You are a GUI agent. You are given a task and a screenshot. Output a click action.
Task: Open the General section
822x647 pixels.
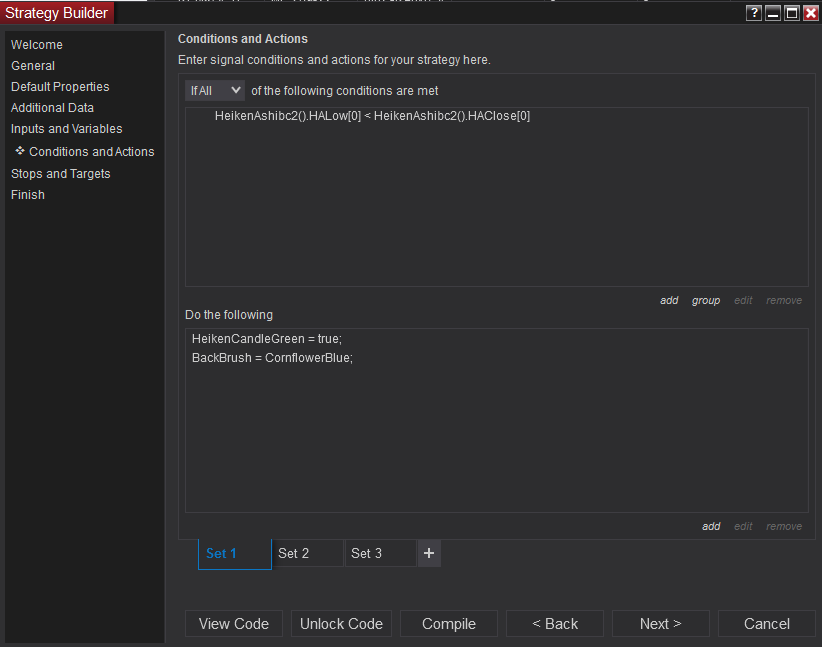tap(33, 66)
